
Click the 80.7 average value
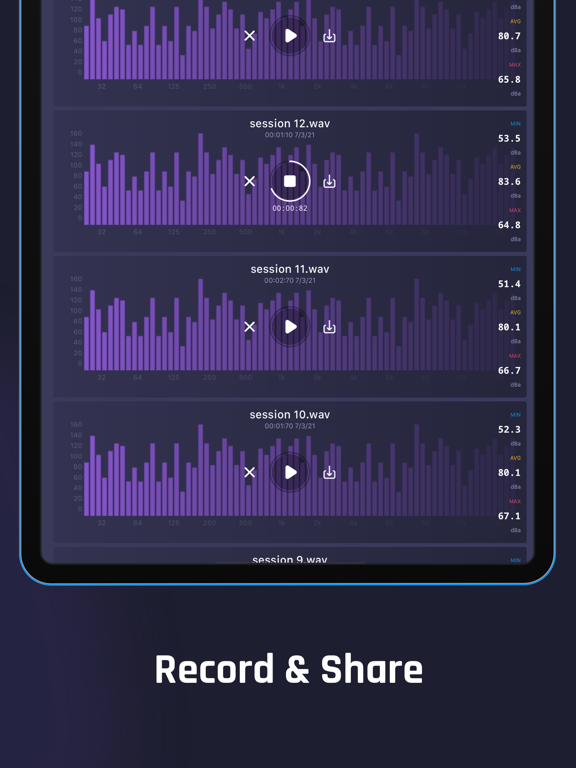(509, 36)
